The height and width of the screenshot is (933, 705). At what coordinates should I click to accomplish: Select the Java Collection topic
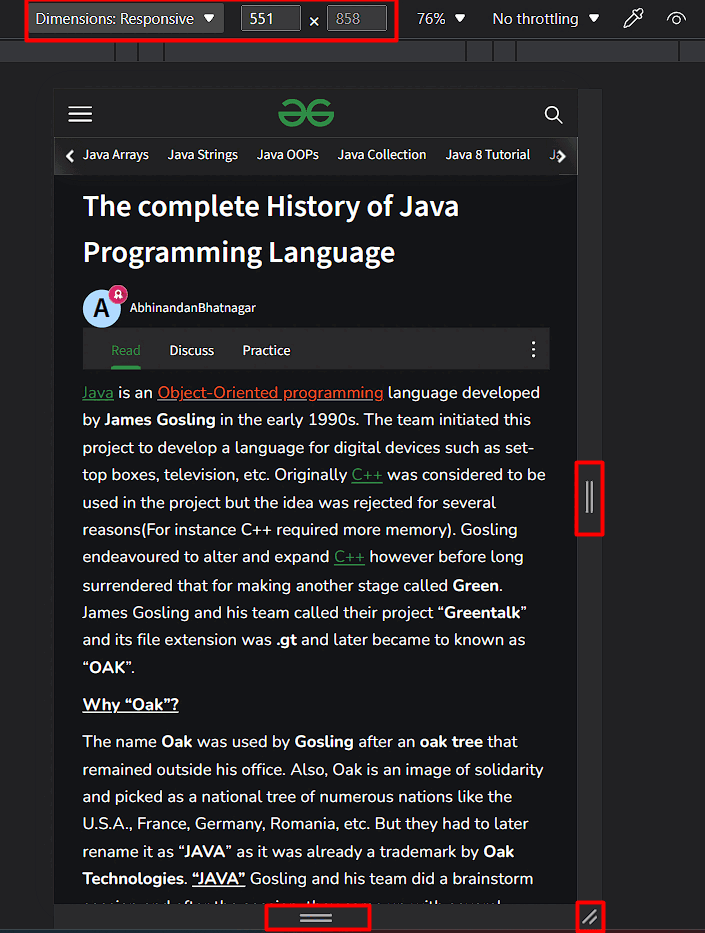tap(382, 155)
